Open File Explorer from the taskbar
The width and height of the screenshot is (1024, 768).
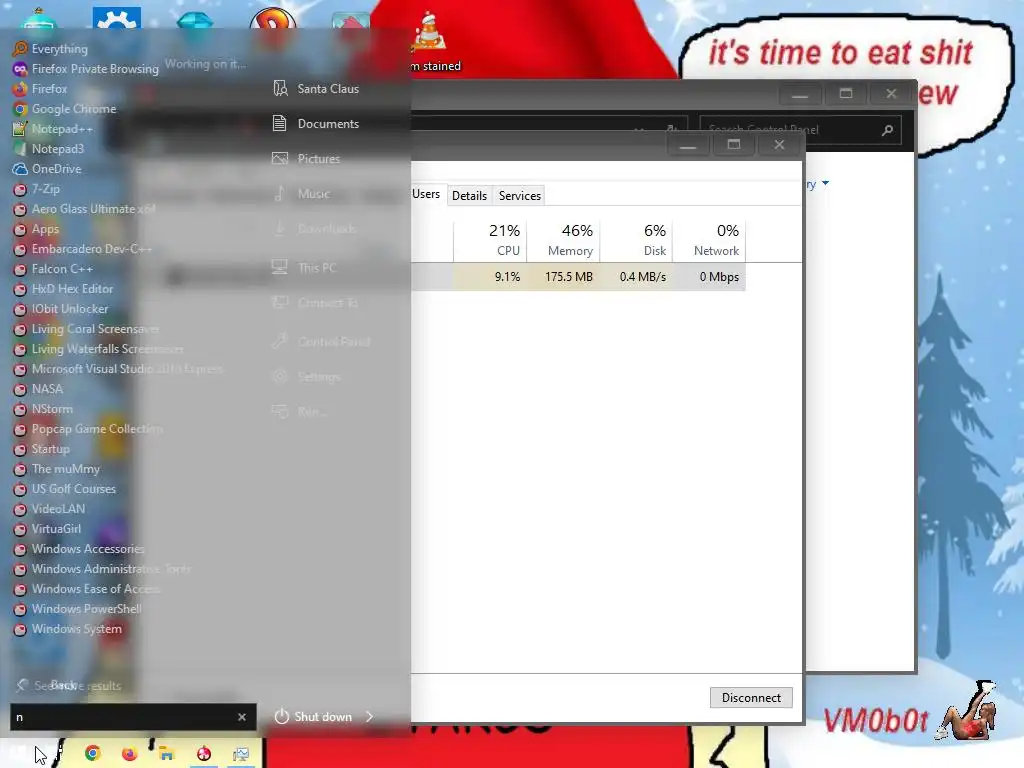click(x=167, y=754)
